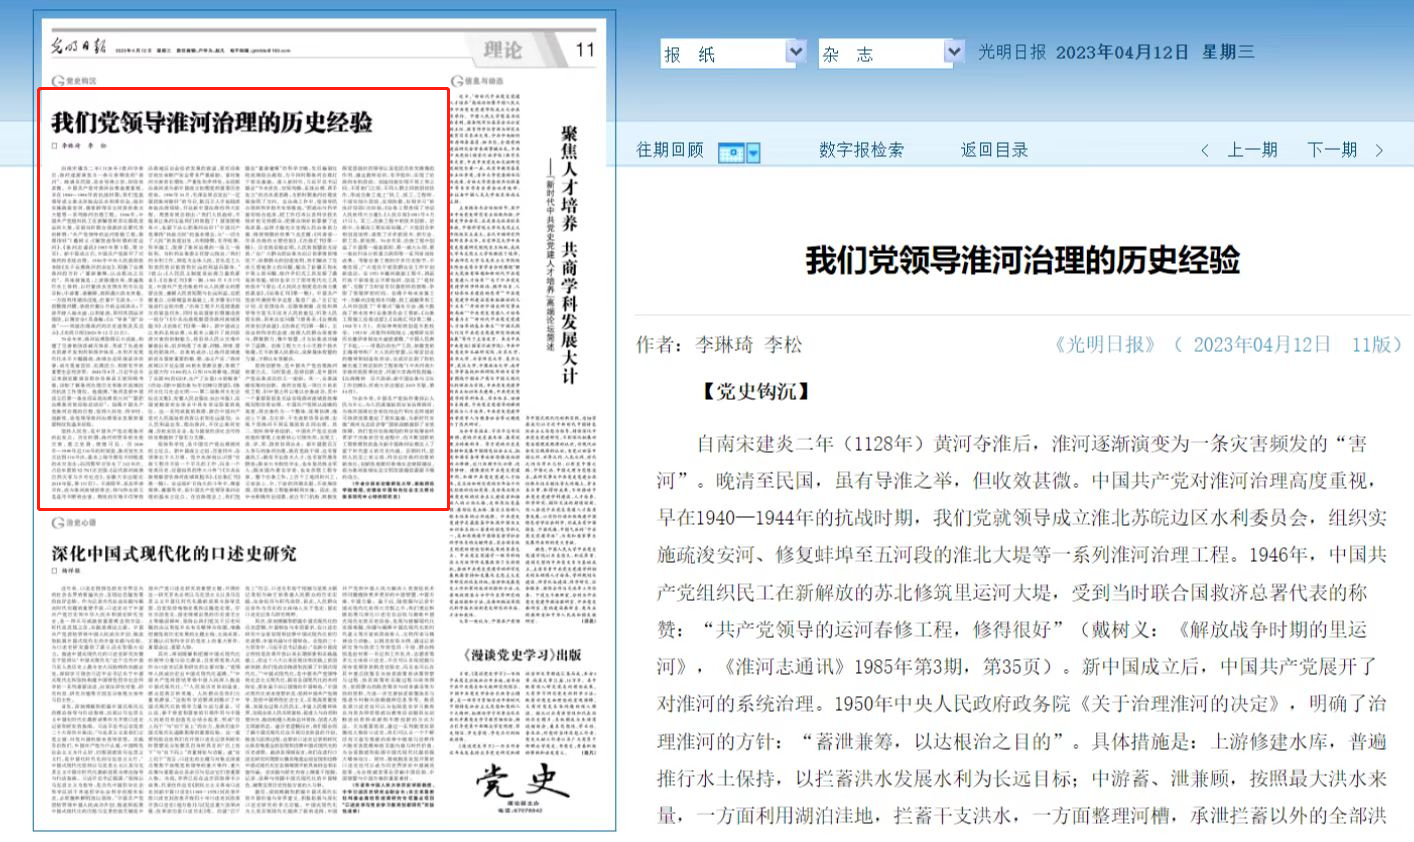Click the 2023年04月12日 date link in byline

point(1262,345)
